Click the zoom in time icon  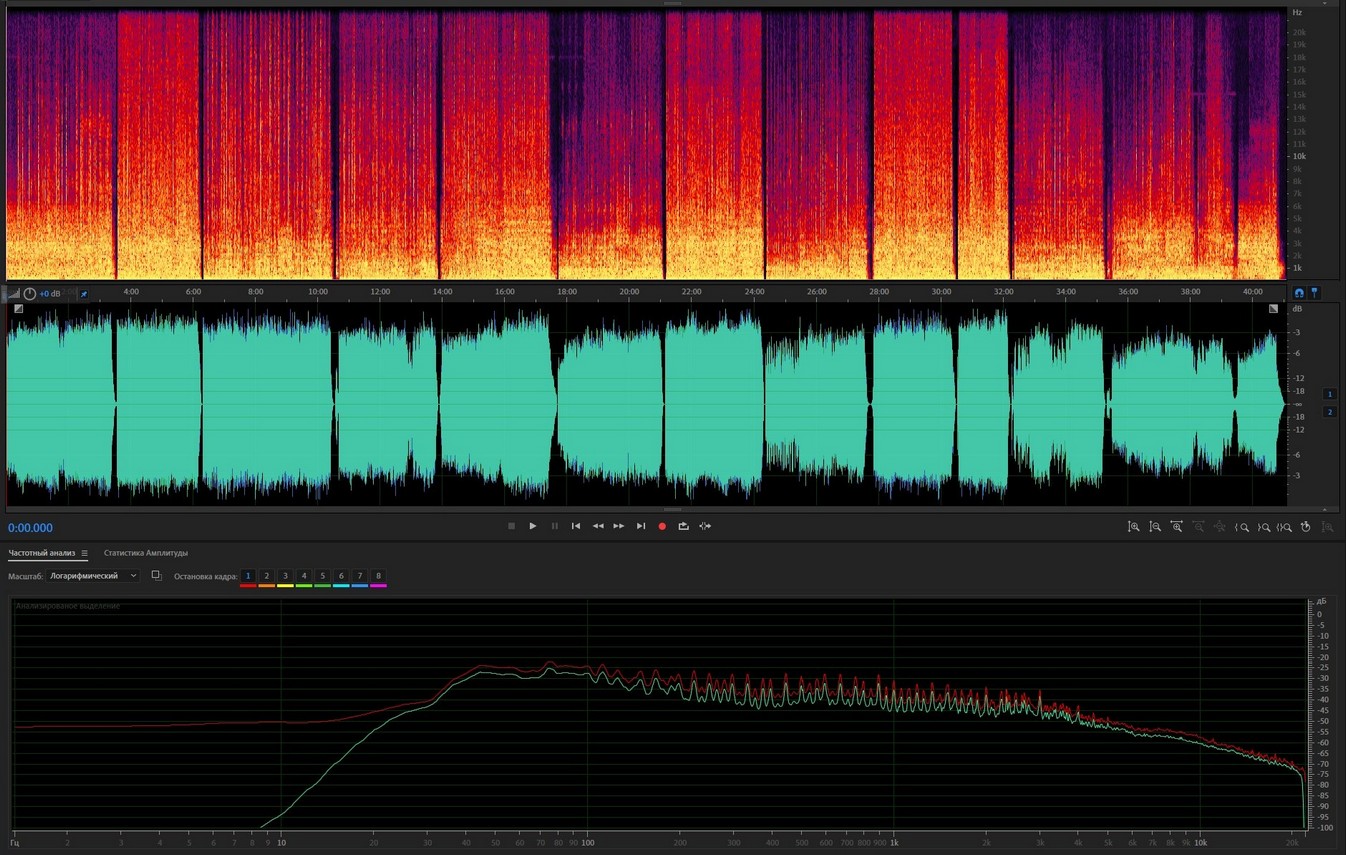[x=1177, y=527]
